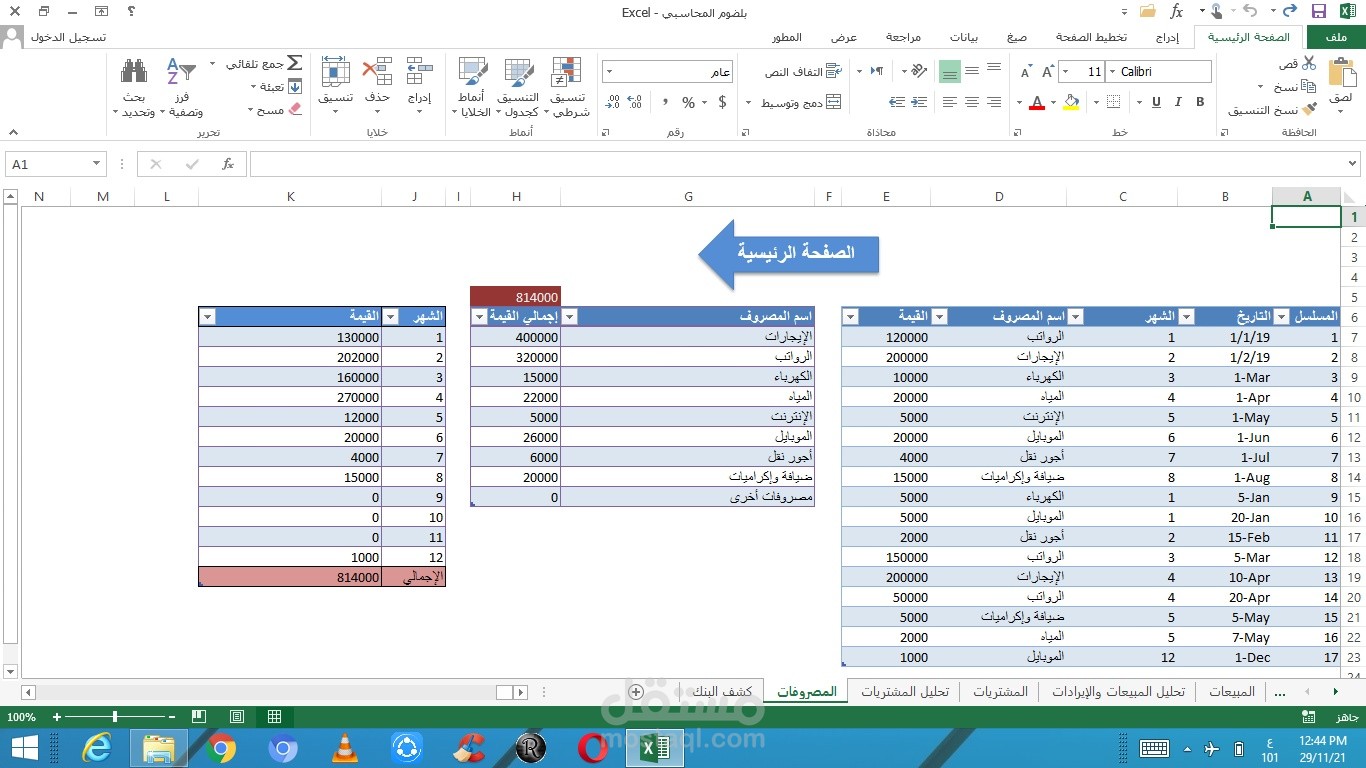Open Format as Table (التنسيق كجدول)
Screen dimensions: 1366x768
click(518, 87)
